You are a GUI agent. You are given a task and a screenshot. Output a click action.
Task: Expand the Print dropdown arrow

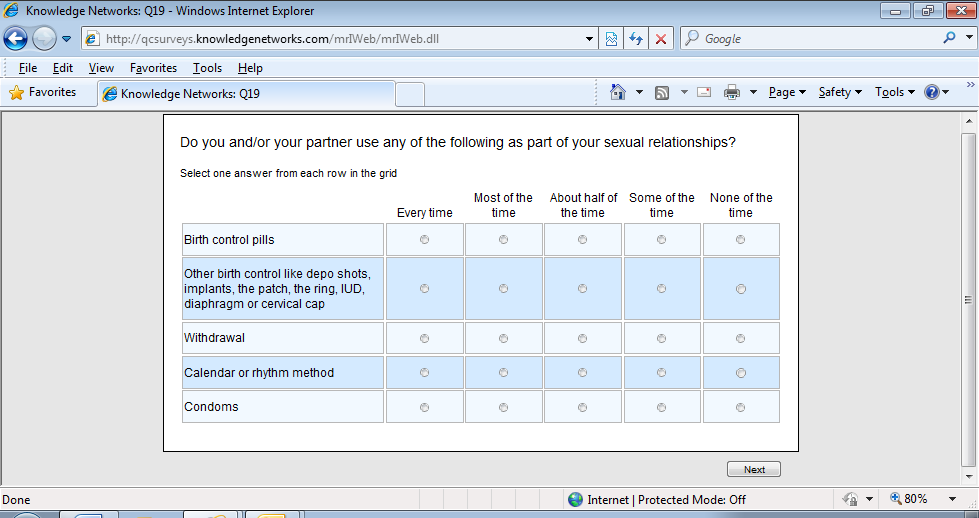pyautogui.click(x=753, y=92)
